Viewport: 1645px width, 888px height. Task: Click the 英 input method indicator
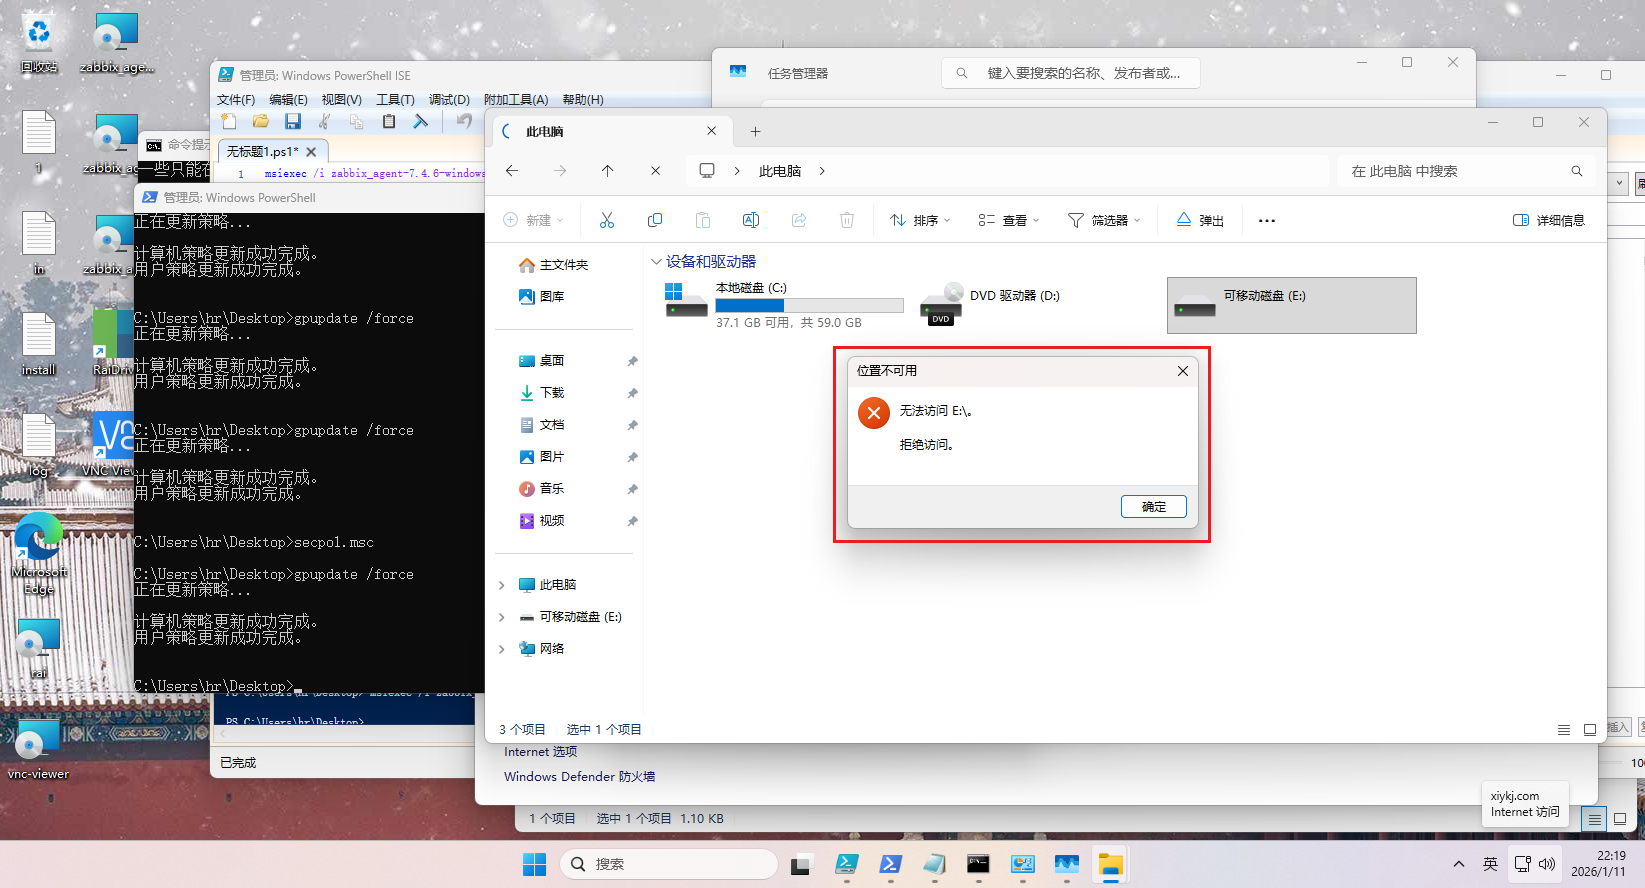click(x=1490, y=864)
